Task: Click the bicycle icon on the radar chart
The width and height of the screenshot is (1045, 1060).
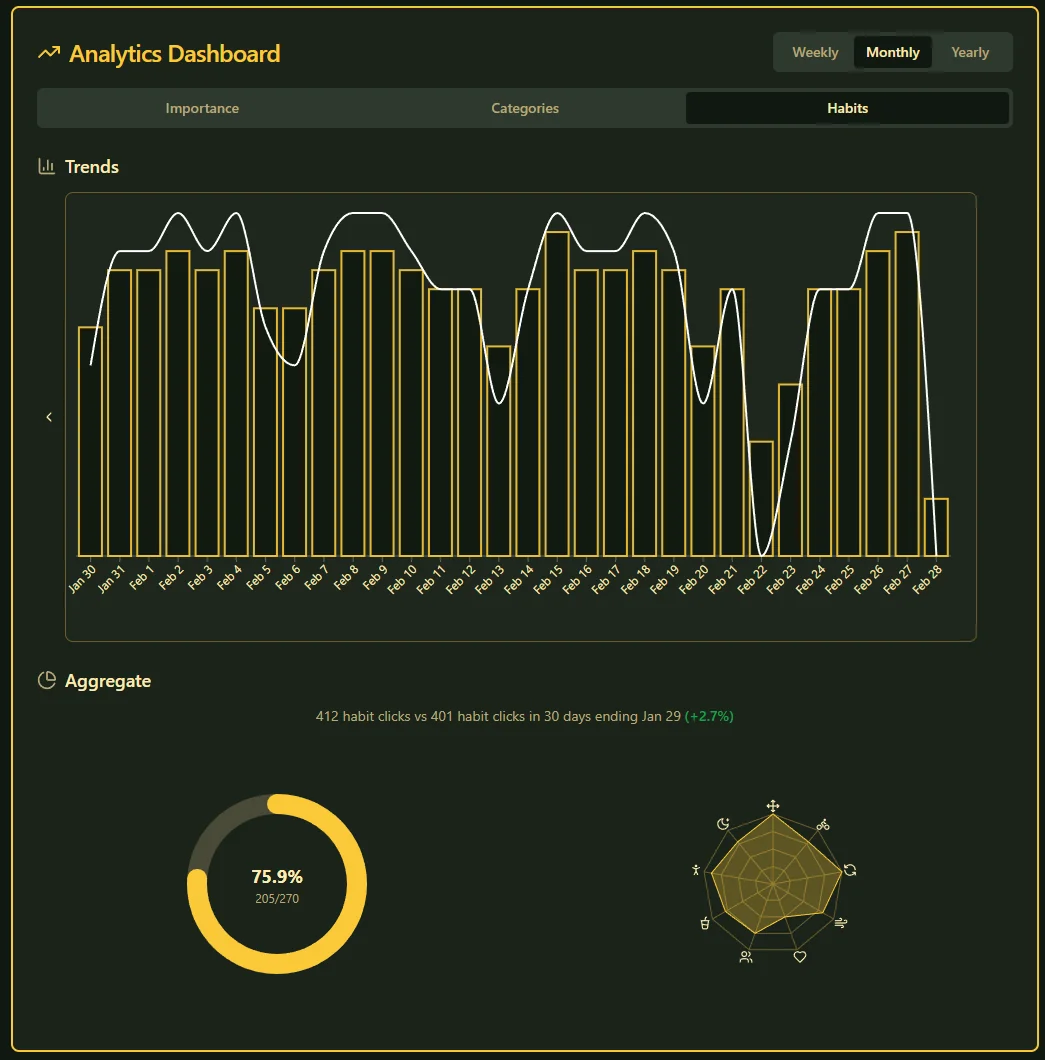Action: (x=823, y=825)
